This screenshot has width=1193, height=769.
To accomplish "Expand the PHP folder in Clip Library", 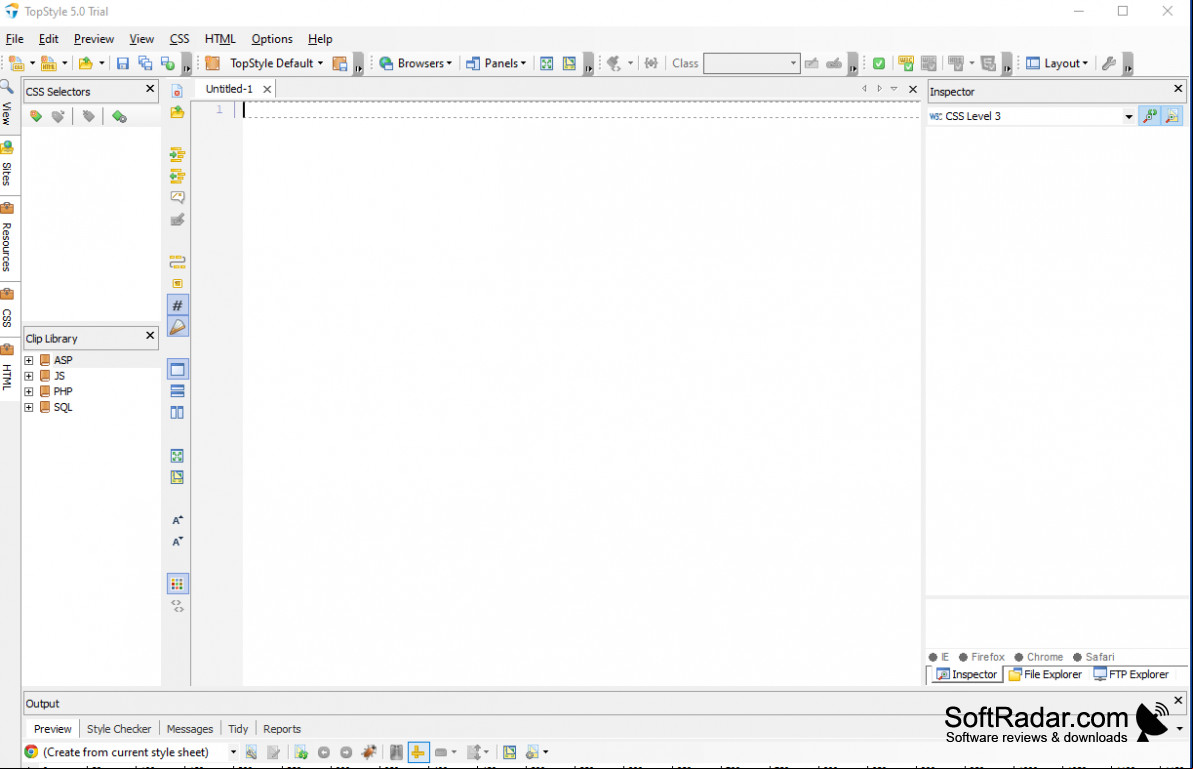I will click(x=29, y=392).
